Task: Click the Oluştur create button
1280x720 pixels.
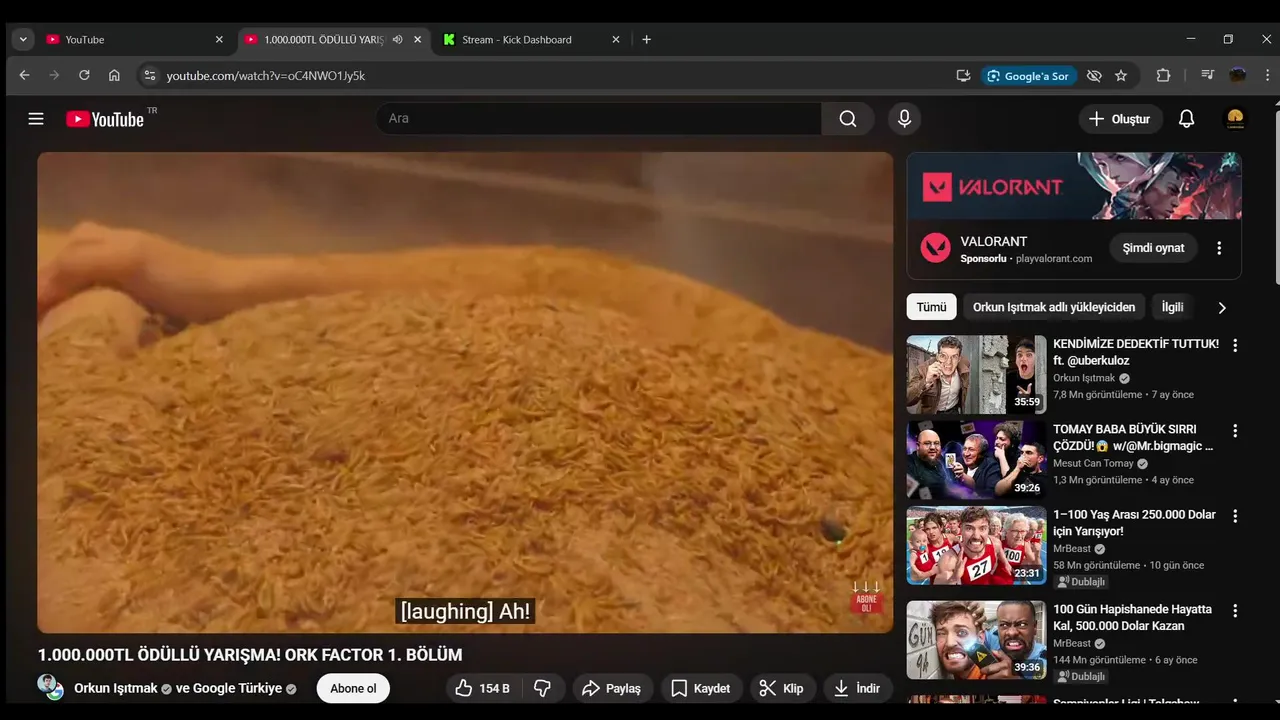Action: pyautogui.click(x=1120, y=119)
